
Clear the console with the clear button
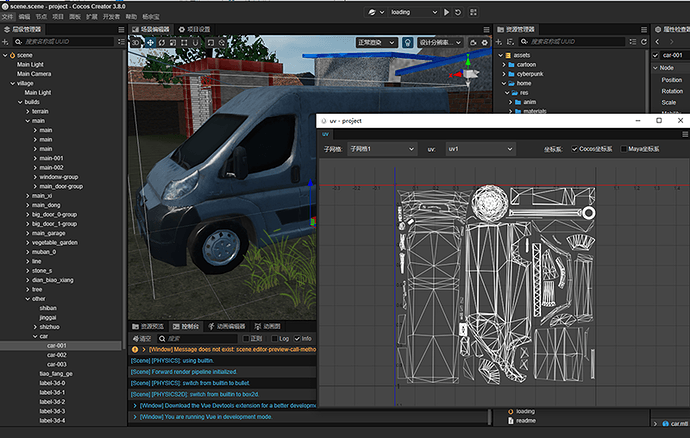click(x=141, y=339)
